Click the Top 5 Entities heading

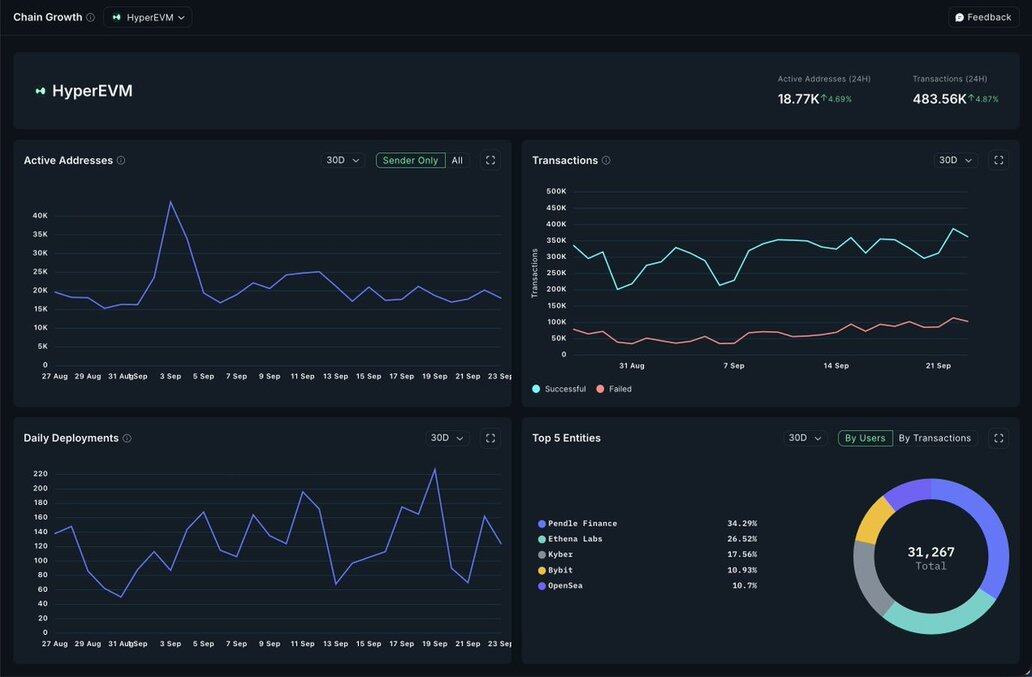point(566,438)
